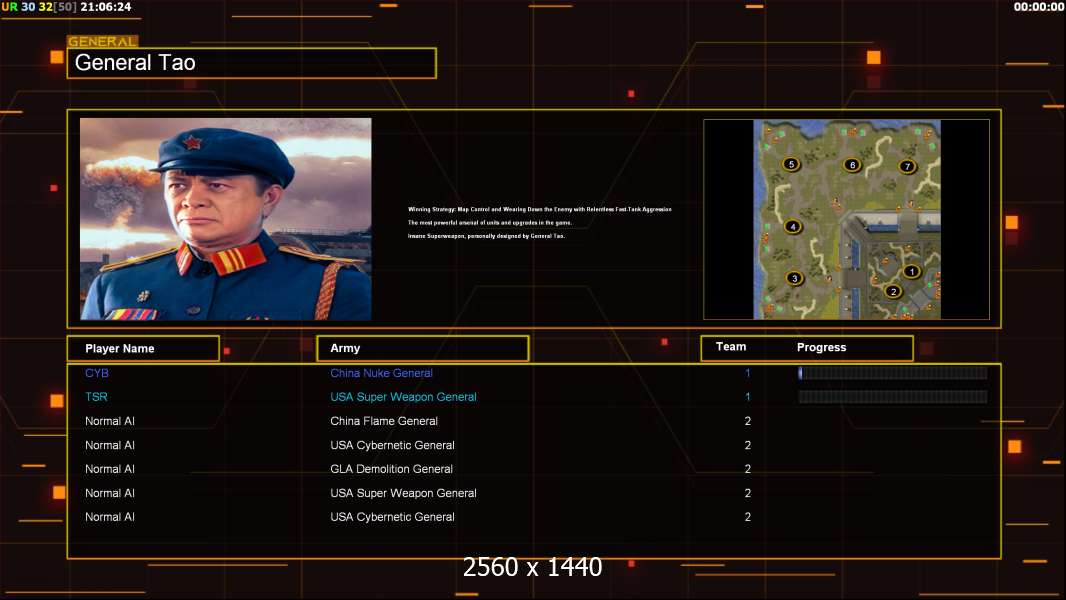Click Normal AI's USA Super Weapon General army

[403, 493]
